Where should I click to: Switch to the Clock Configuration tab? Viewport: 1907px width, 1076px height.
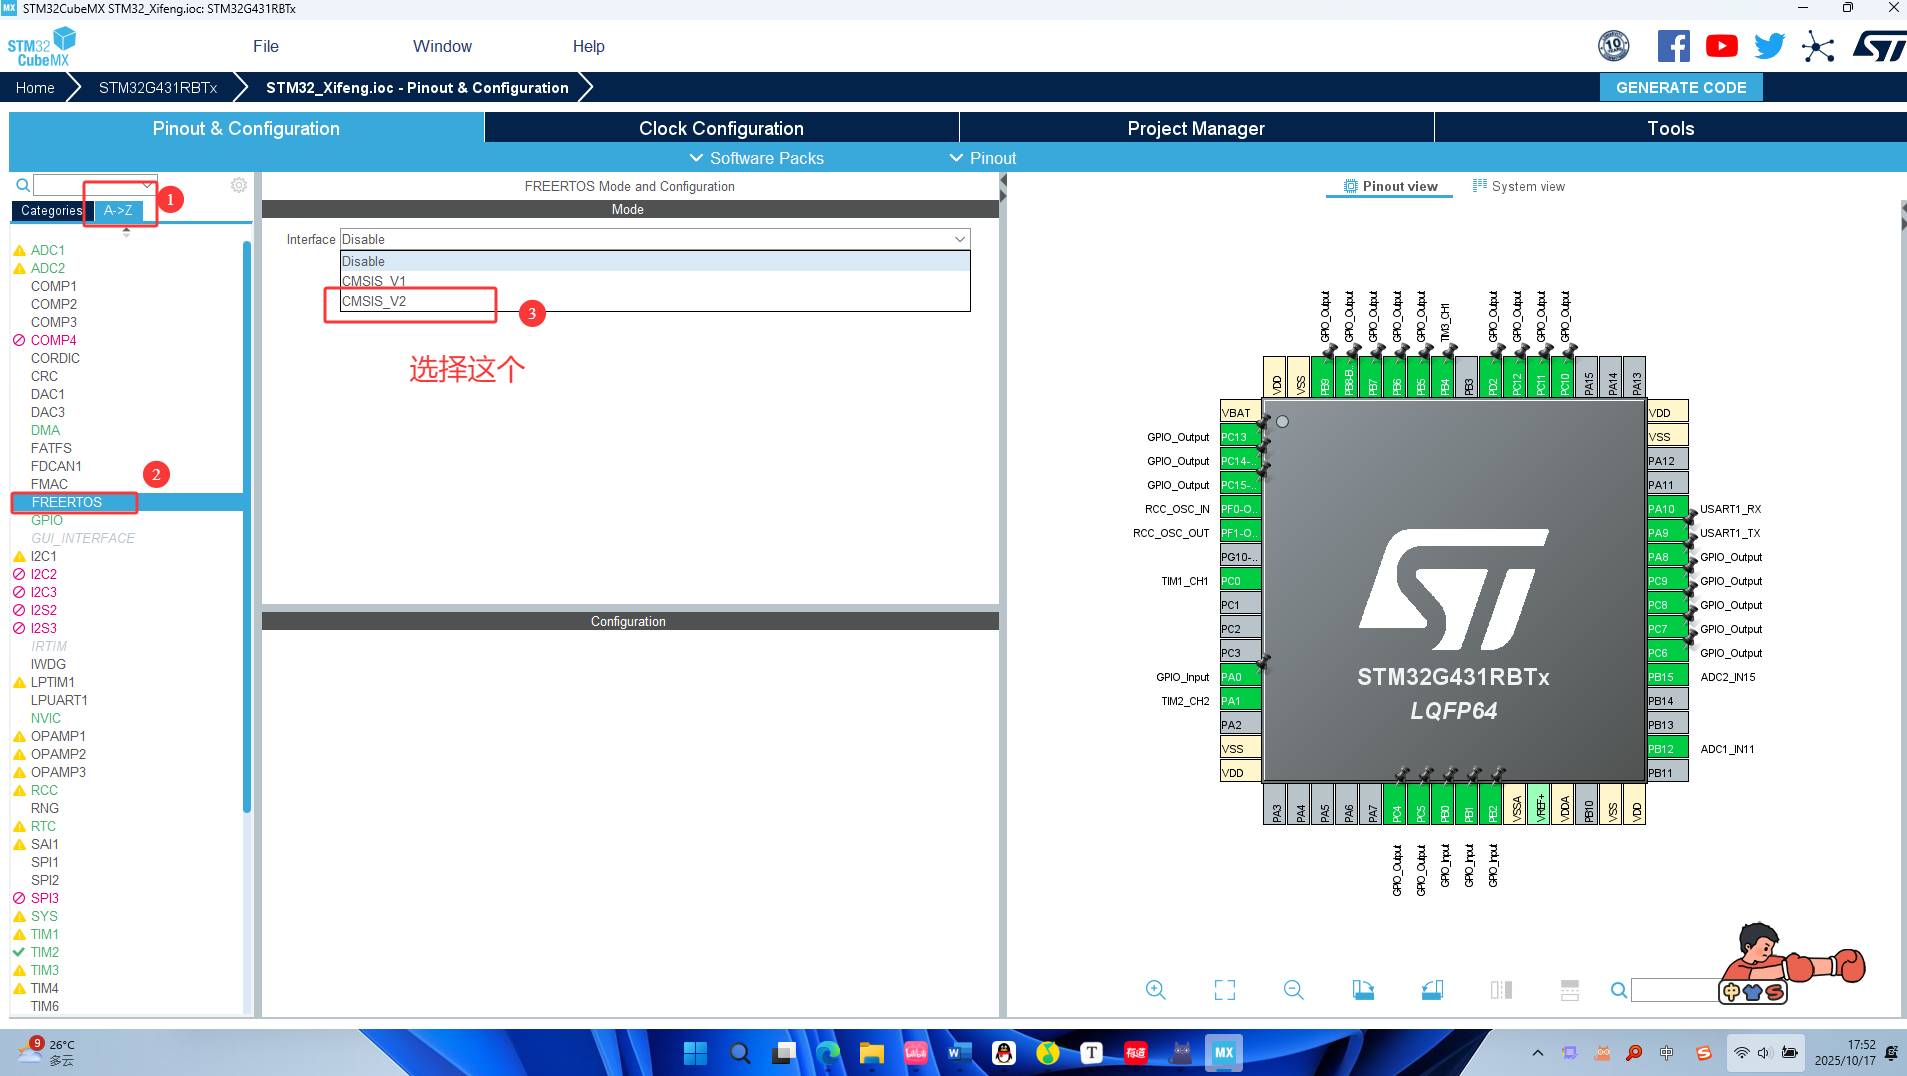(x=721, y=128)
